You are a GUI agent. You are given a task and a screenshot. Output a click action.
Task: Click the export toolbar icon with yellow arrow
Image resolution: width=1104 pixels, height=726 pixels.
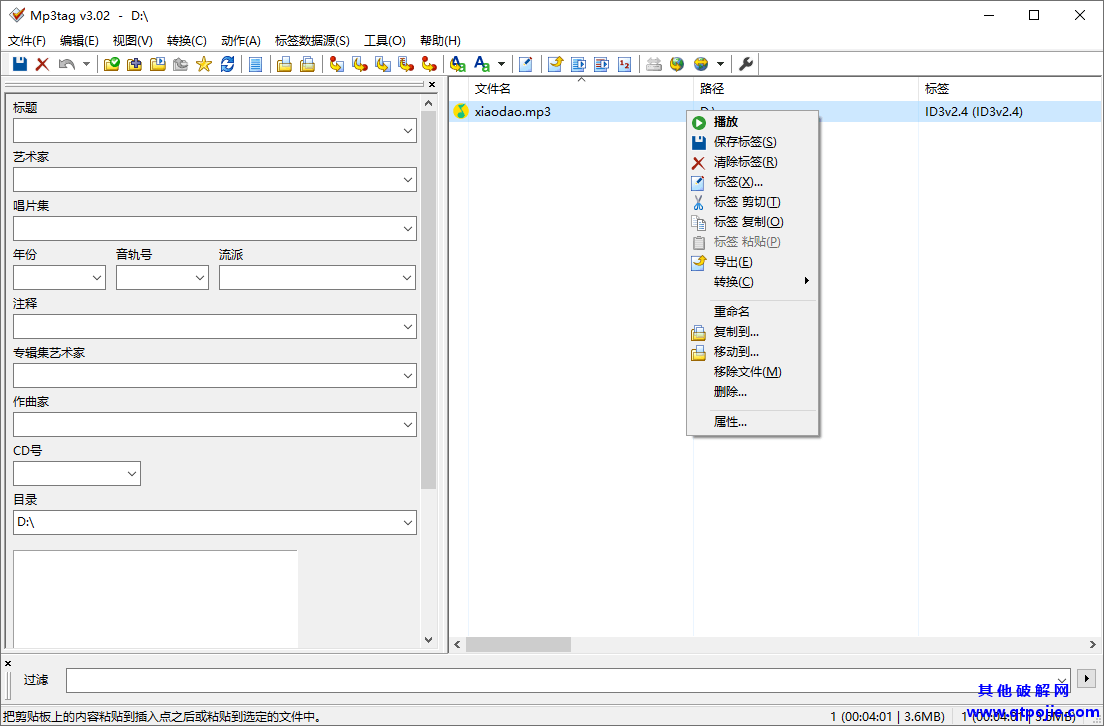pos(556,64)
